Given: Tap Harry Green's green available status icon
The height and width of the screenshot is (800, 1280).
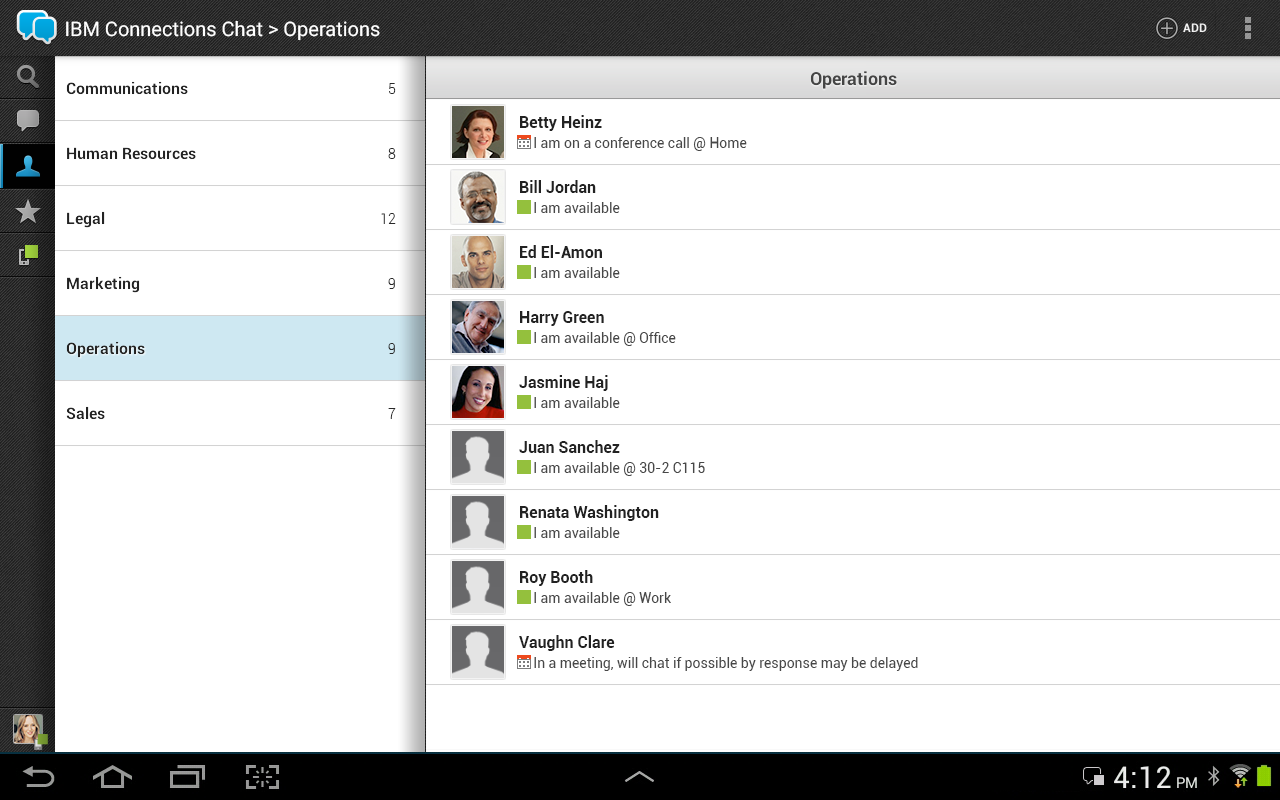Looking at the screenshot, I should tap(524, 338).
